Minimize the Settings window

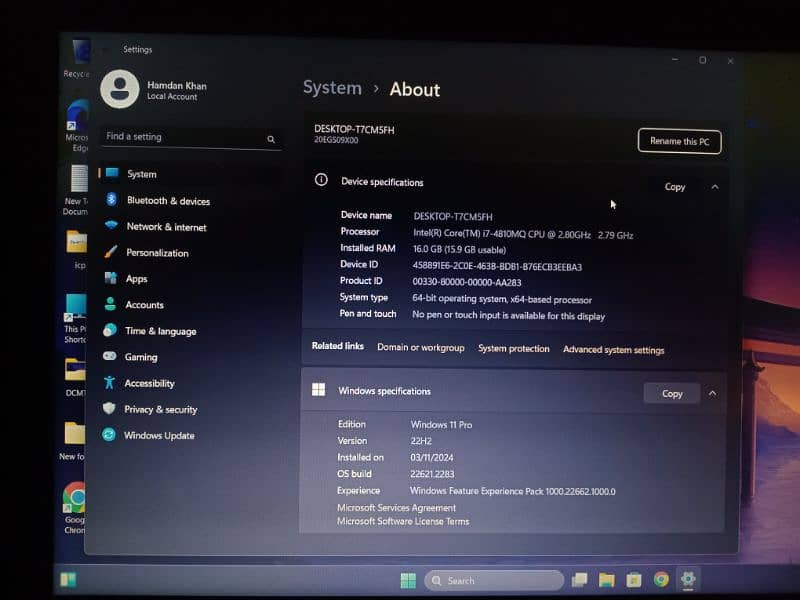pos(675,60)
